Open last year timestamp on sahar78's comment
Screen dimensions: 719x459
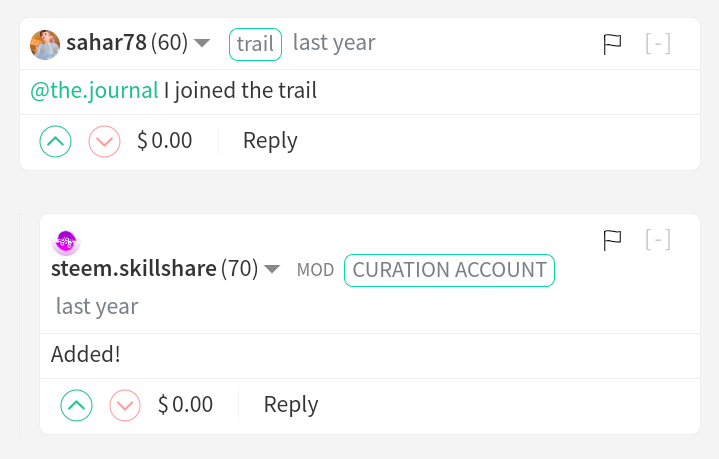coord(334,43)
